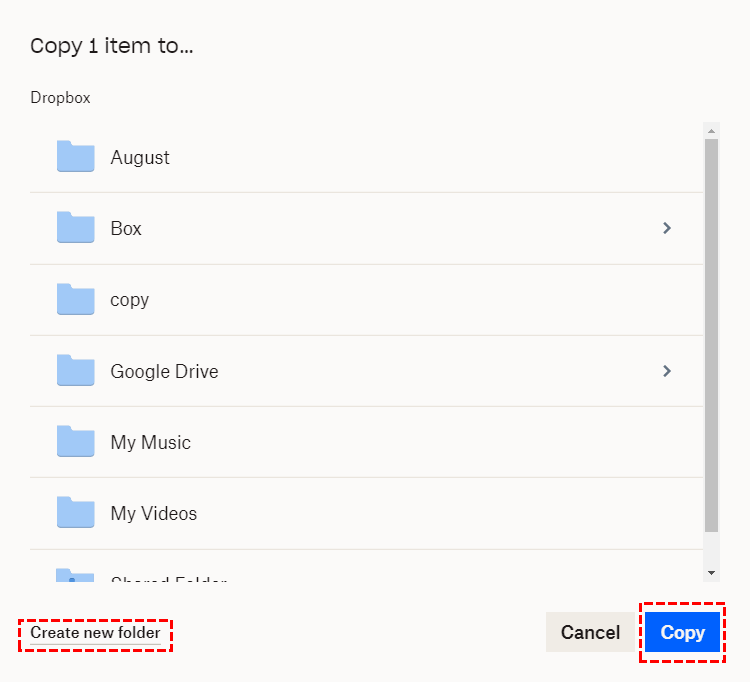Cancel the copy dialog

coord(590,633)
